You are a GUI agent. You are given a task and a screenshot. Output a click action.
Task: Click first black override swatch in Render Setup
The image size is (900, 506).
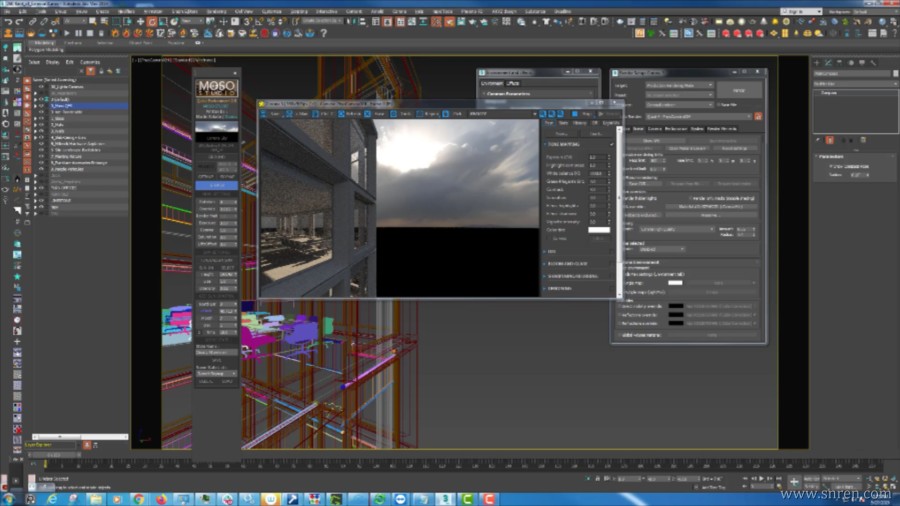tap(676, 306)
